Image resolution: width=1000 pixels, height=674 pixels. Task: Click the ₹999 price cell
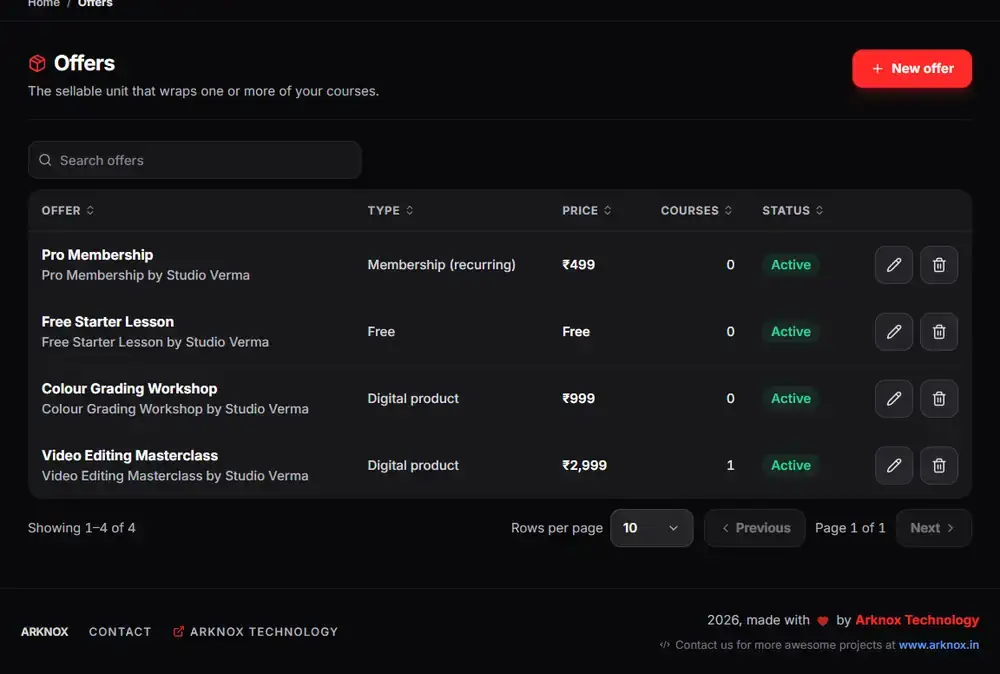(x=578, y=399)
